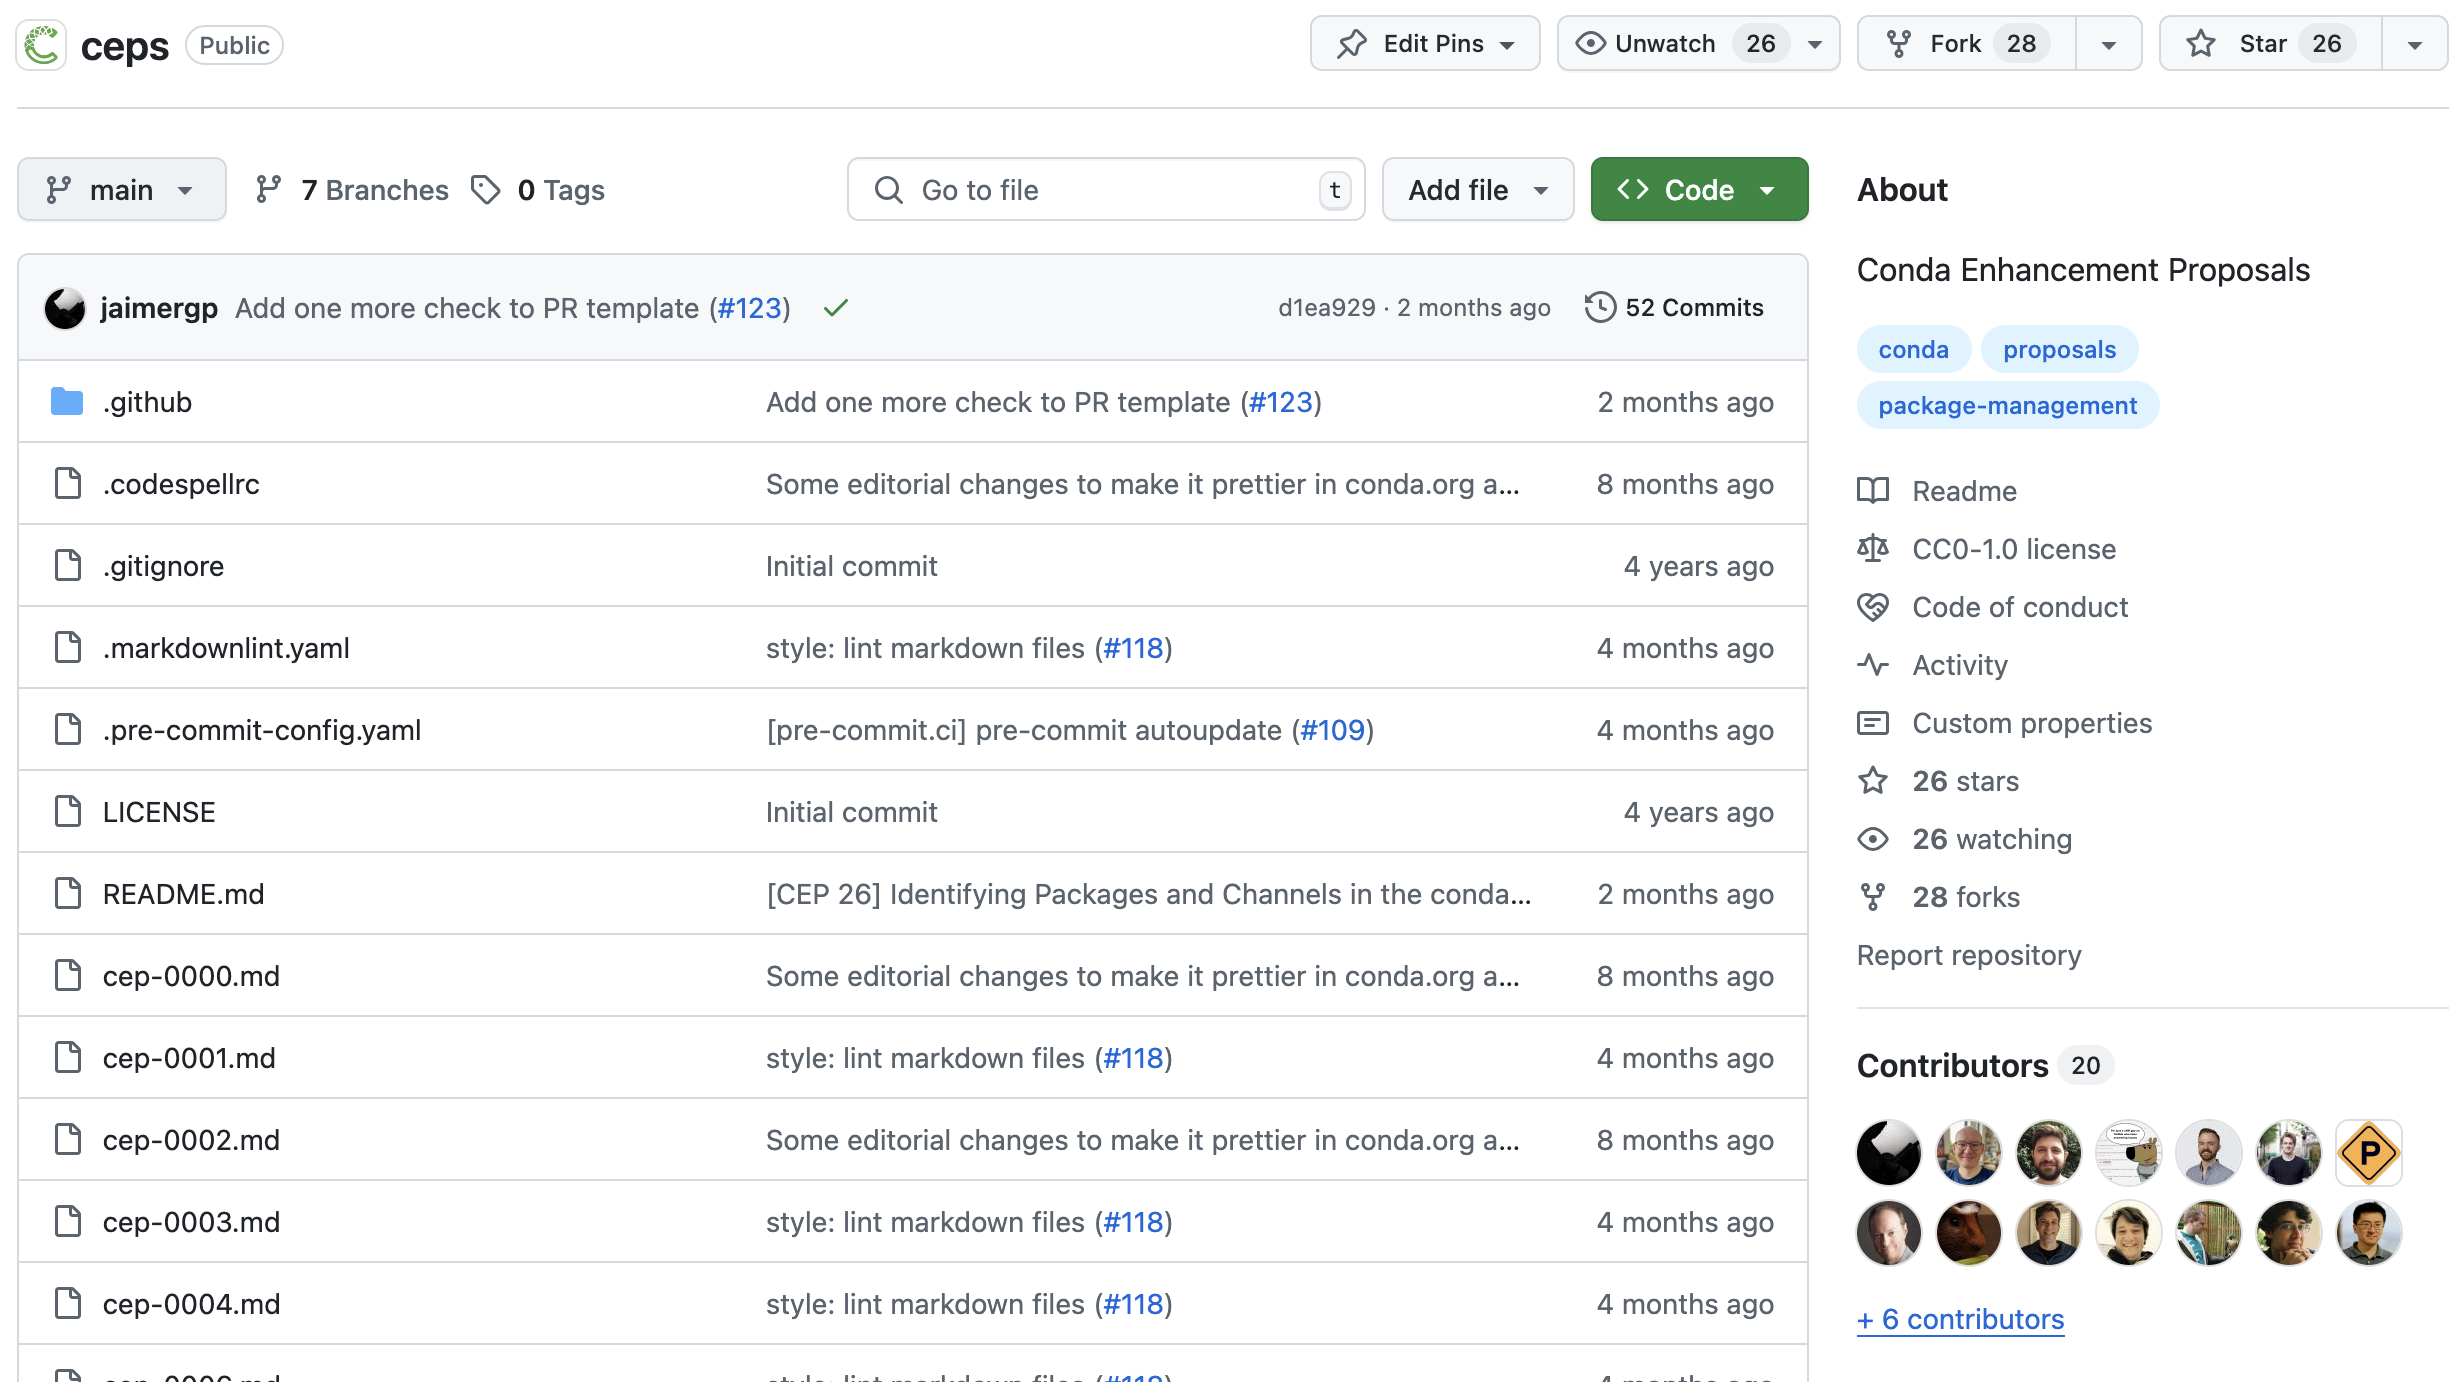Screen dimensions: 2458x1382
Task: Click the conda organization logo icon
Action: point(42,46)
